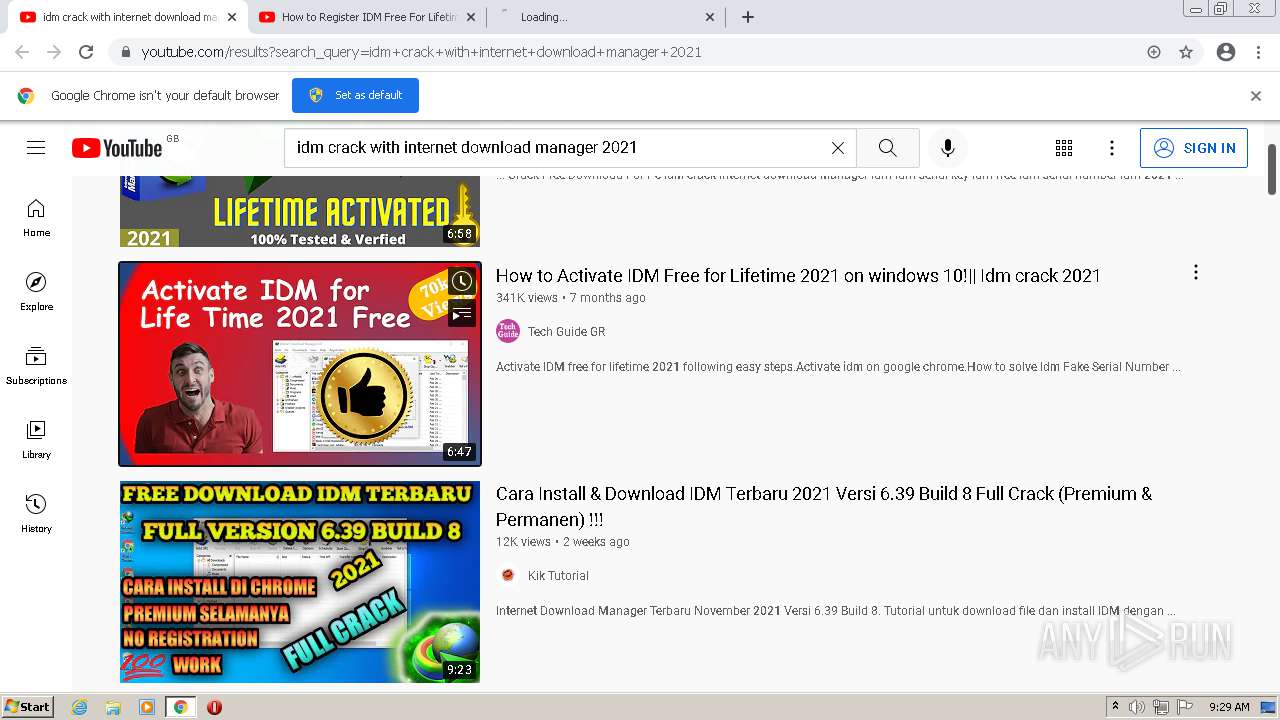Click the taskbar clock 9:29 AM

click(x=1229, y=707)
